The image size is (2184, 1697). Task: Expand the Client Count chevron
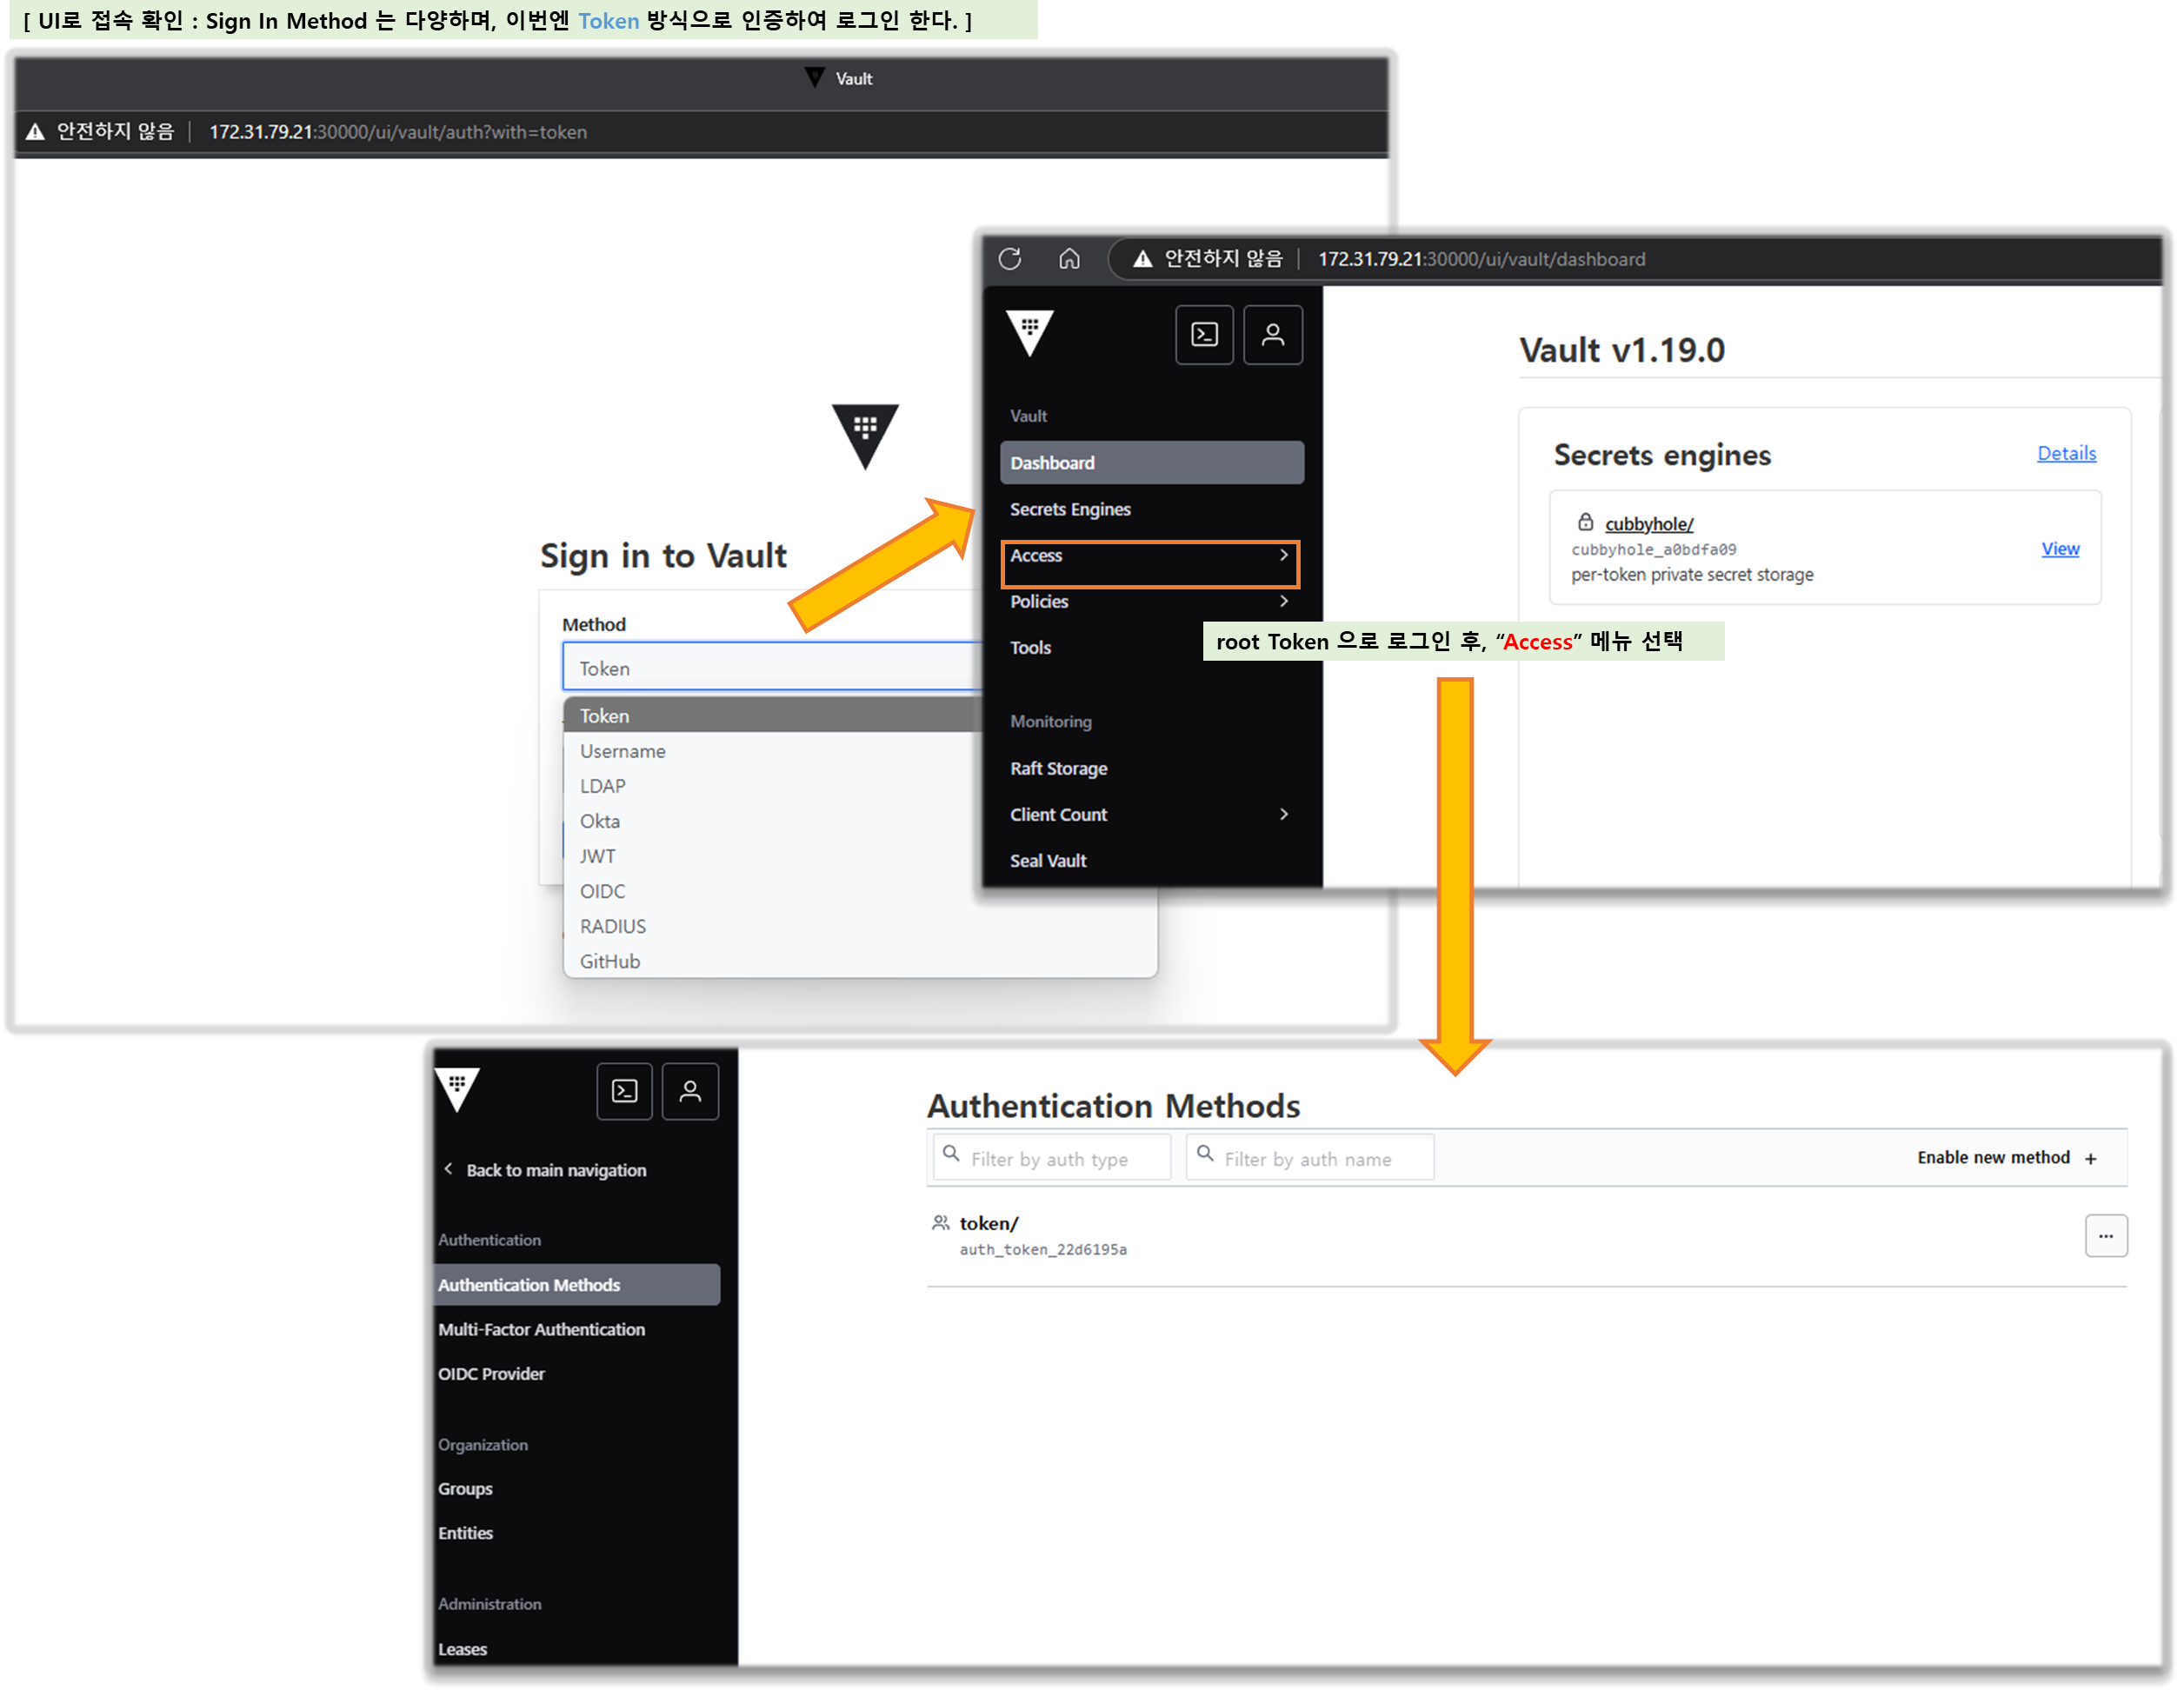(1284, 814)
